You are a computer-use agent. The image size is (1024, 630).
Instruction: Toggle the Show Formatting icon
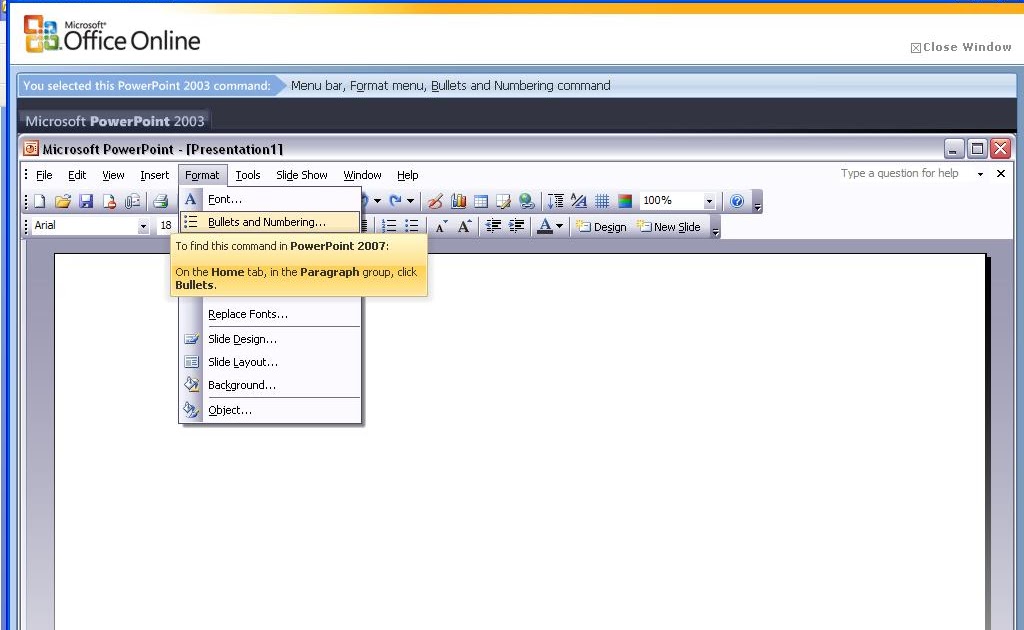click(579, 201)
